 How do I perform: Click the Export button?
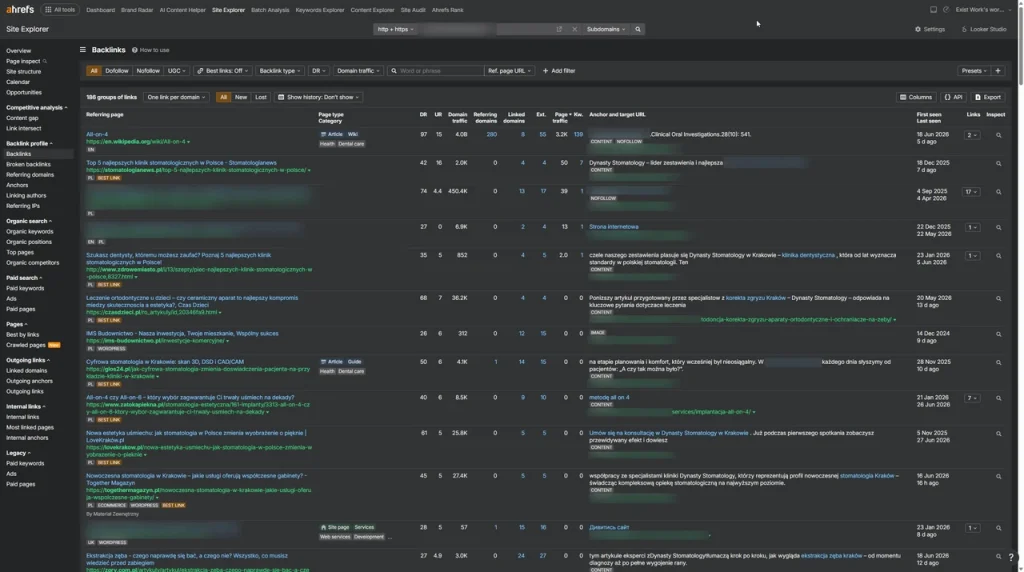click(988, 97)
